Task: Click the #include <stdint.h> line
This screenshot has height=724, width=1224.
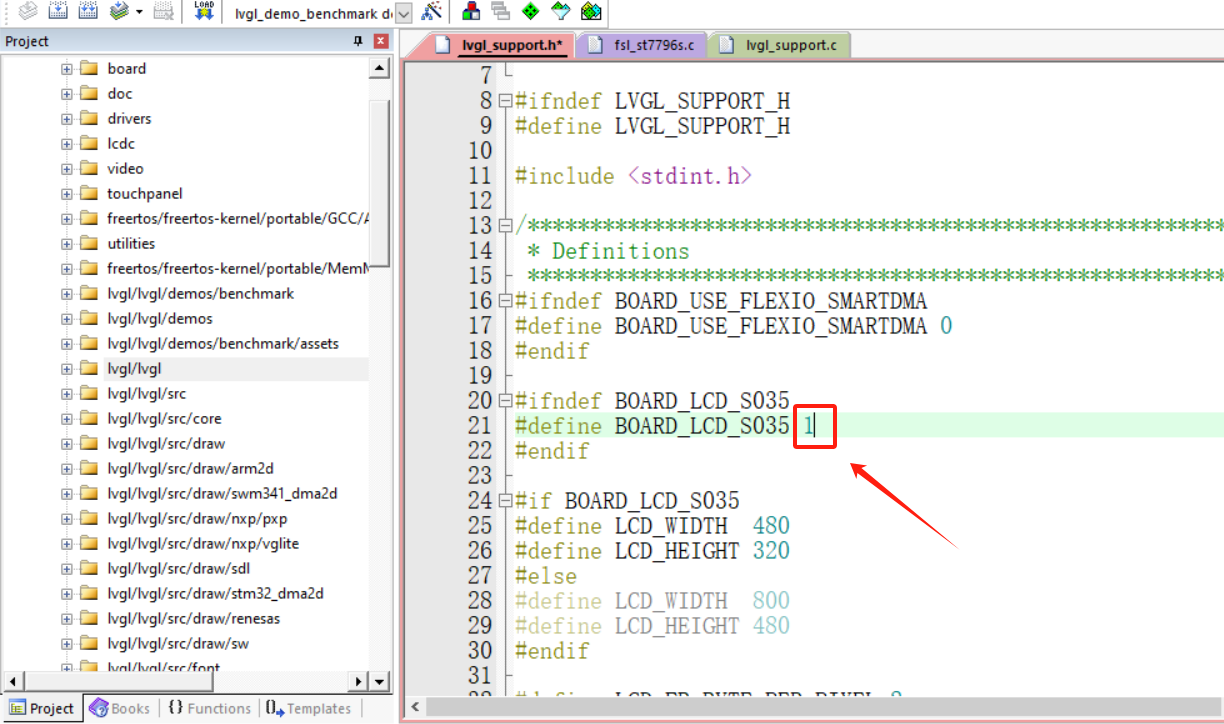Action: click(x=633, y=176)
